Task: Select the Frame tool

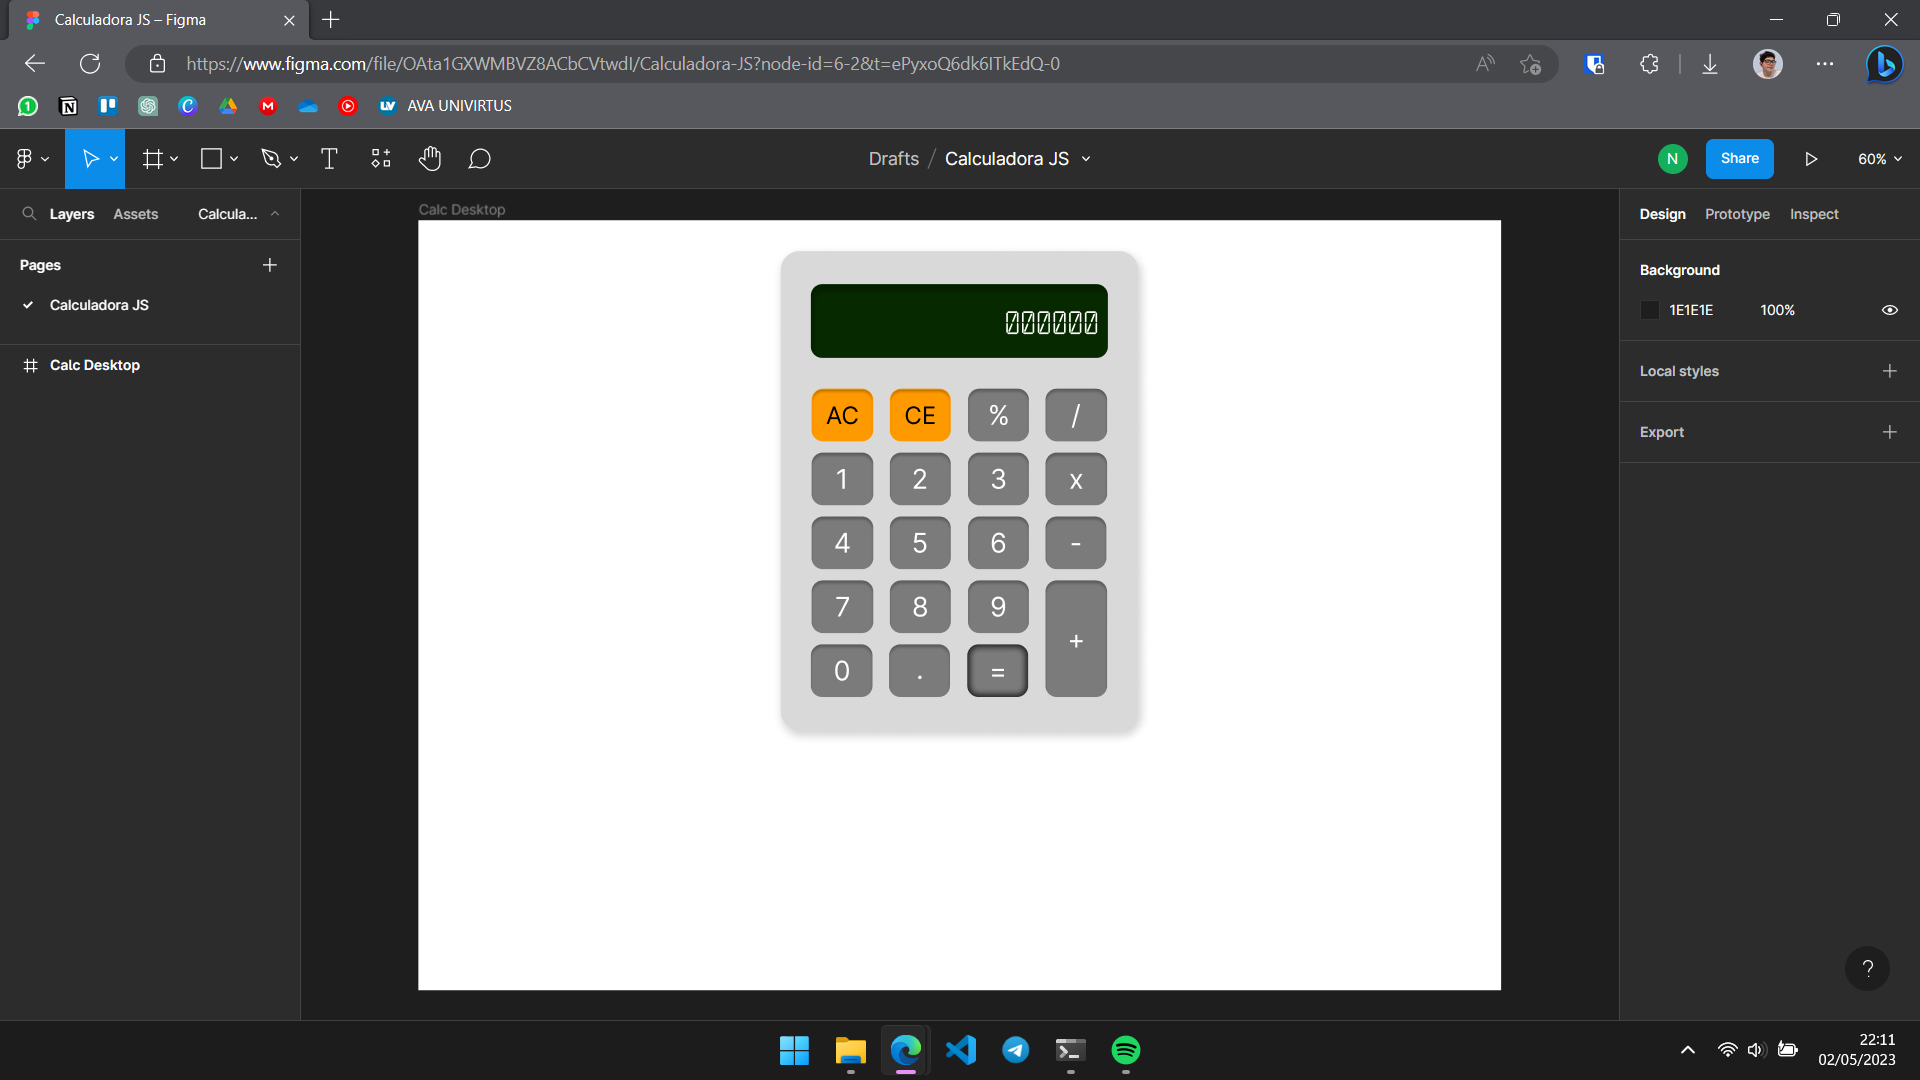Action: click(x=153, y=158)
